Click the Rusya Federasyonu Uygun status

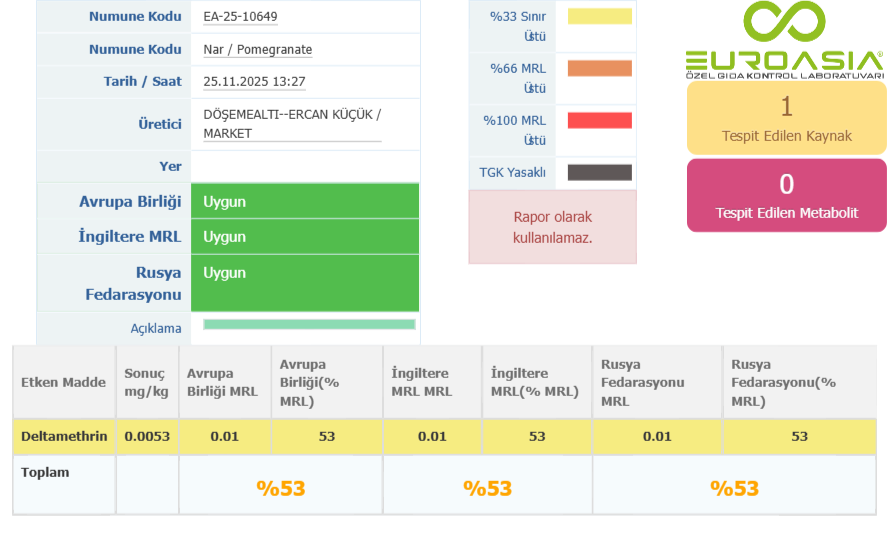click(304, 282)
